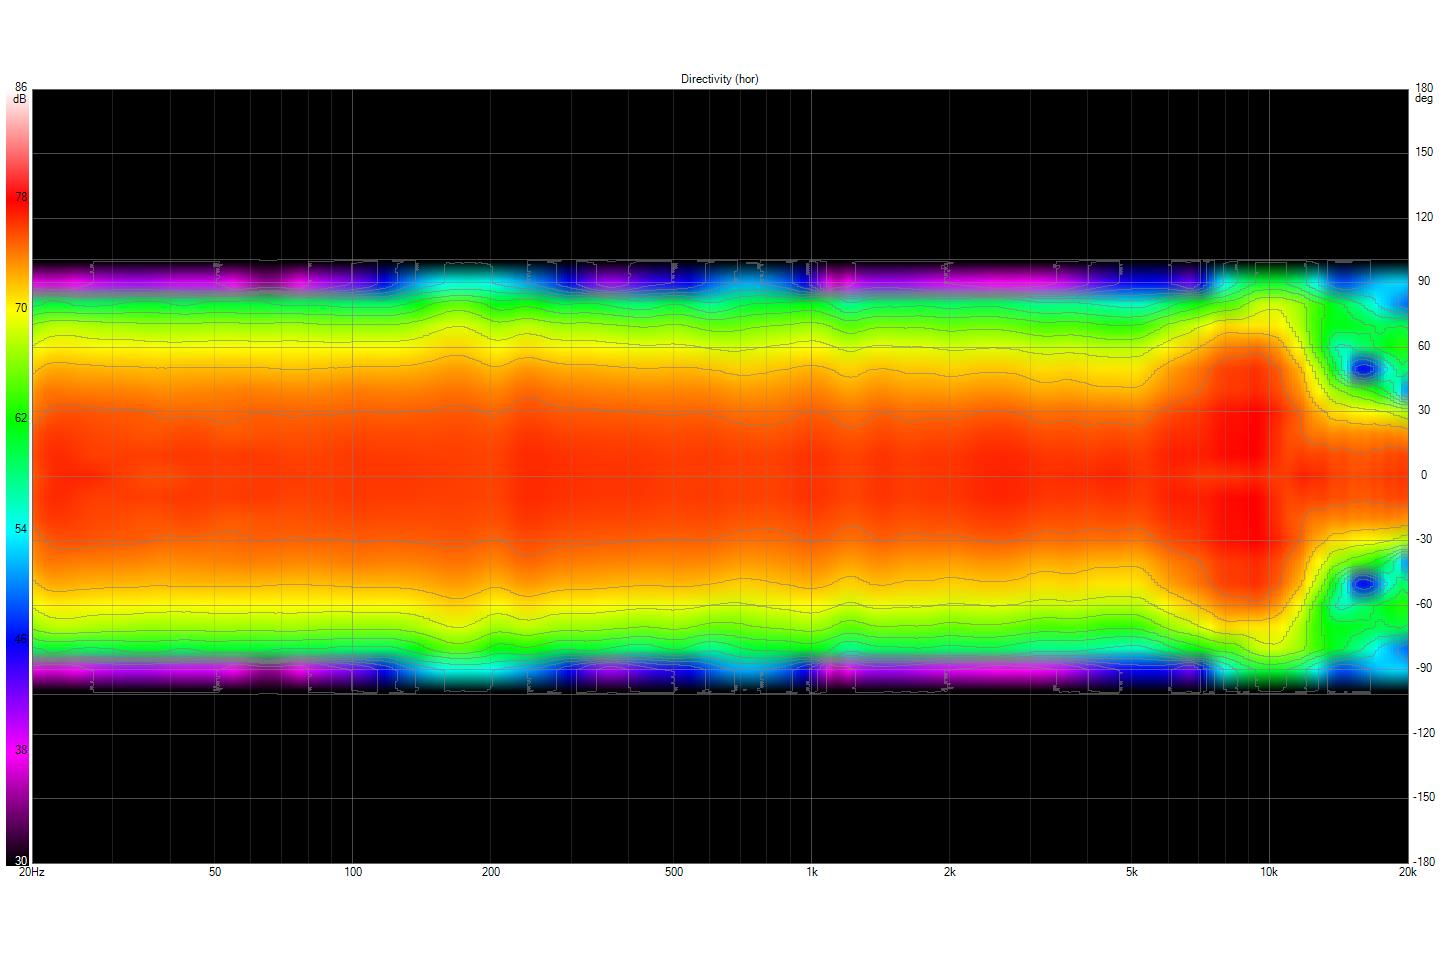Click the 46 value on color scale

(x=21, y=638)
